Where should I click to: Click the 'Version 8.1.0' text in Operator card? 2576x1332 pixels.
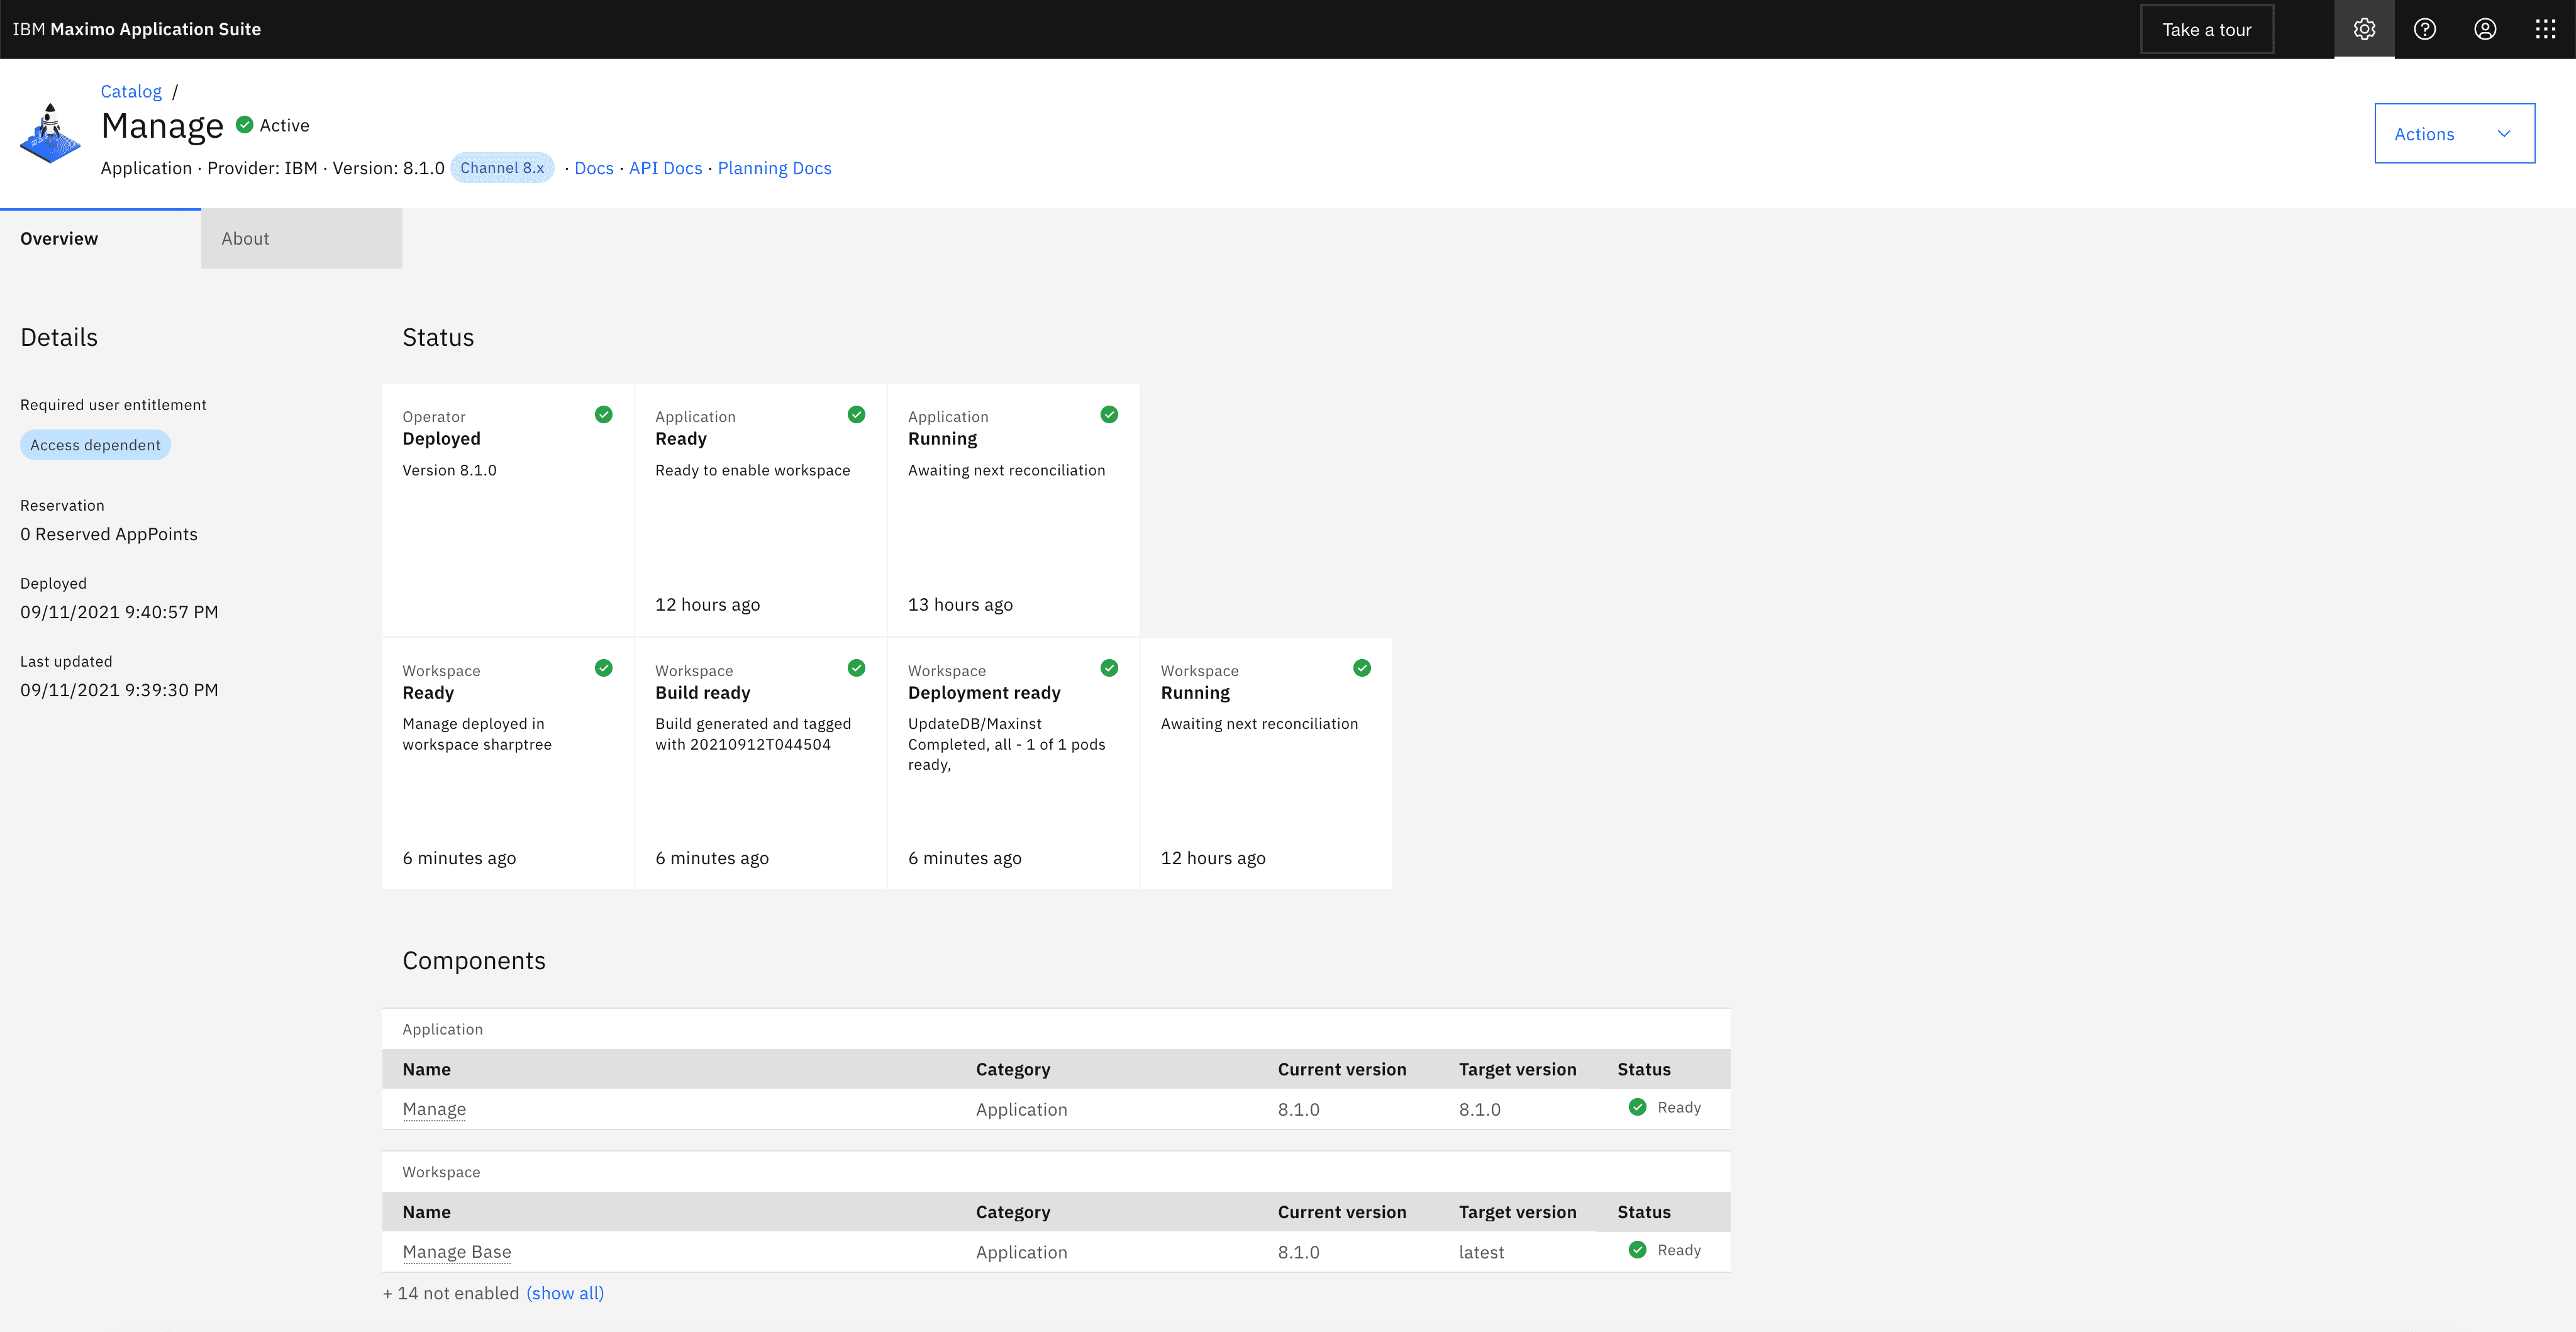pyautogui.click(x=449, y=470)
